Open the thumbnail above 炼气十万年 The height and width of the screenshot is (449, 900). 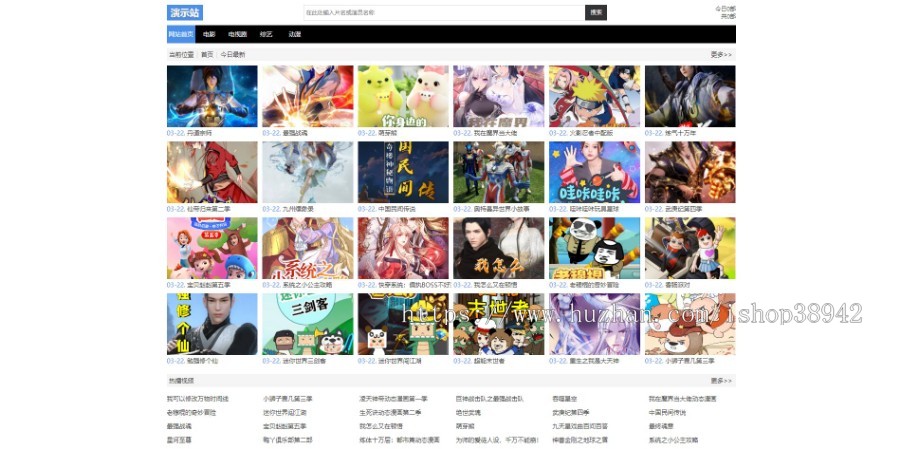690,96
